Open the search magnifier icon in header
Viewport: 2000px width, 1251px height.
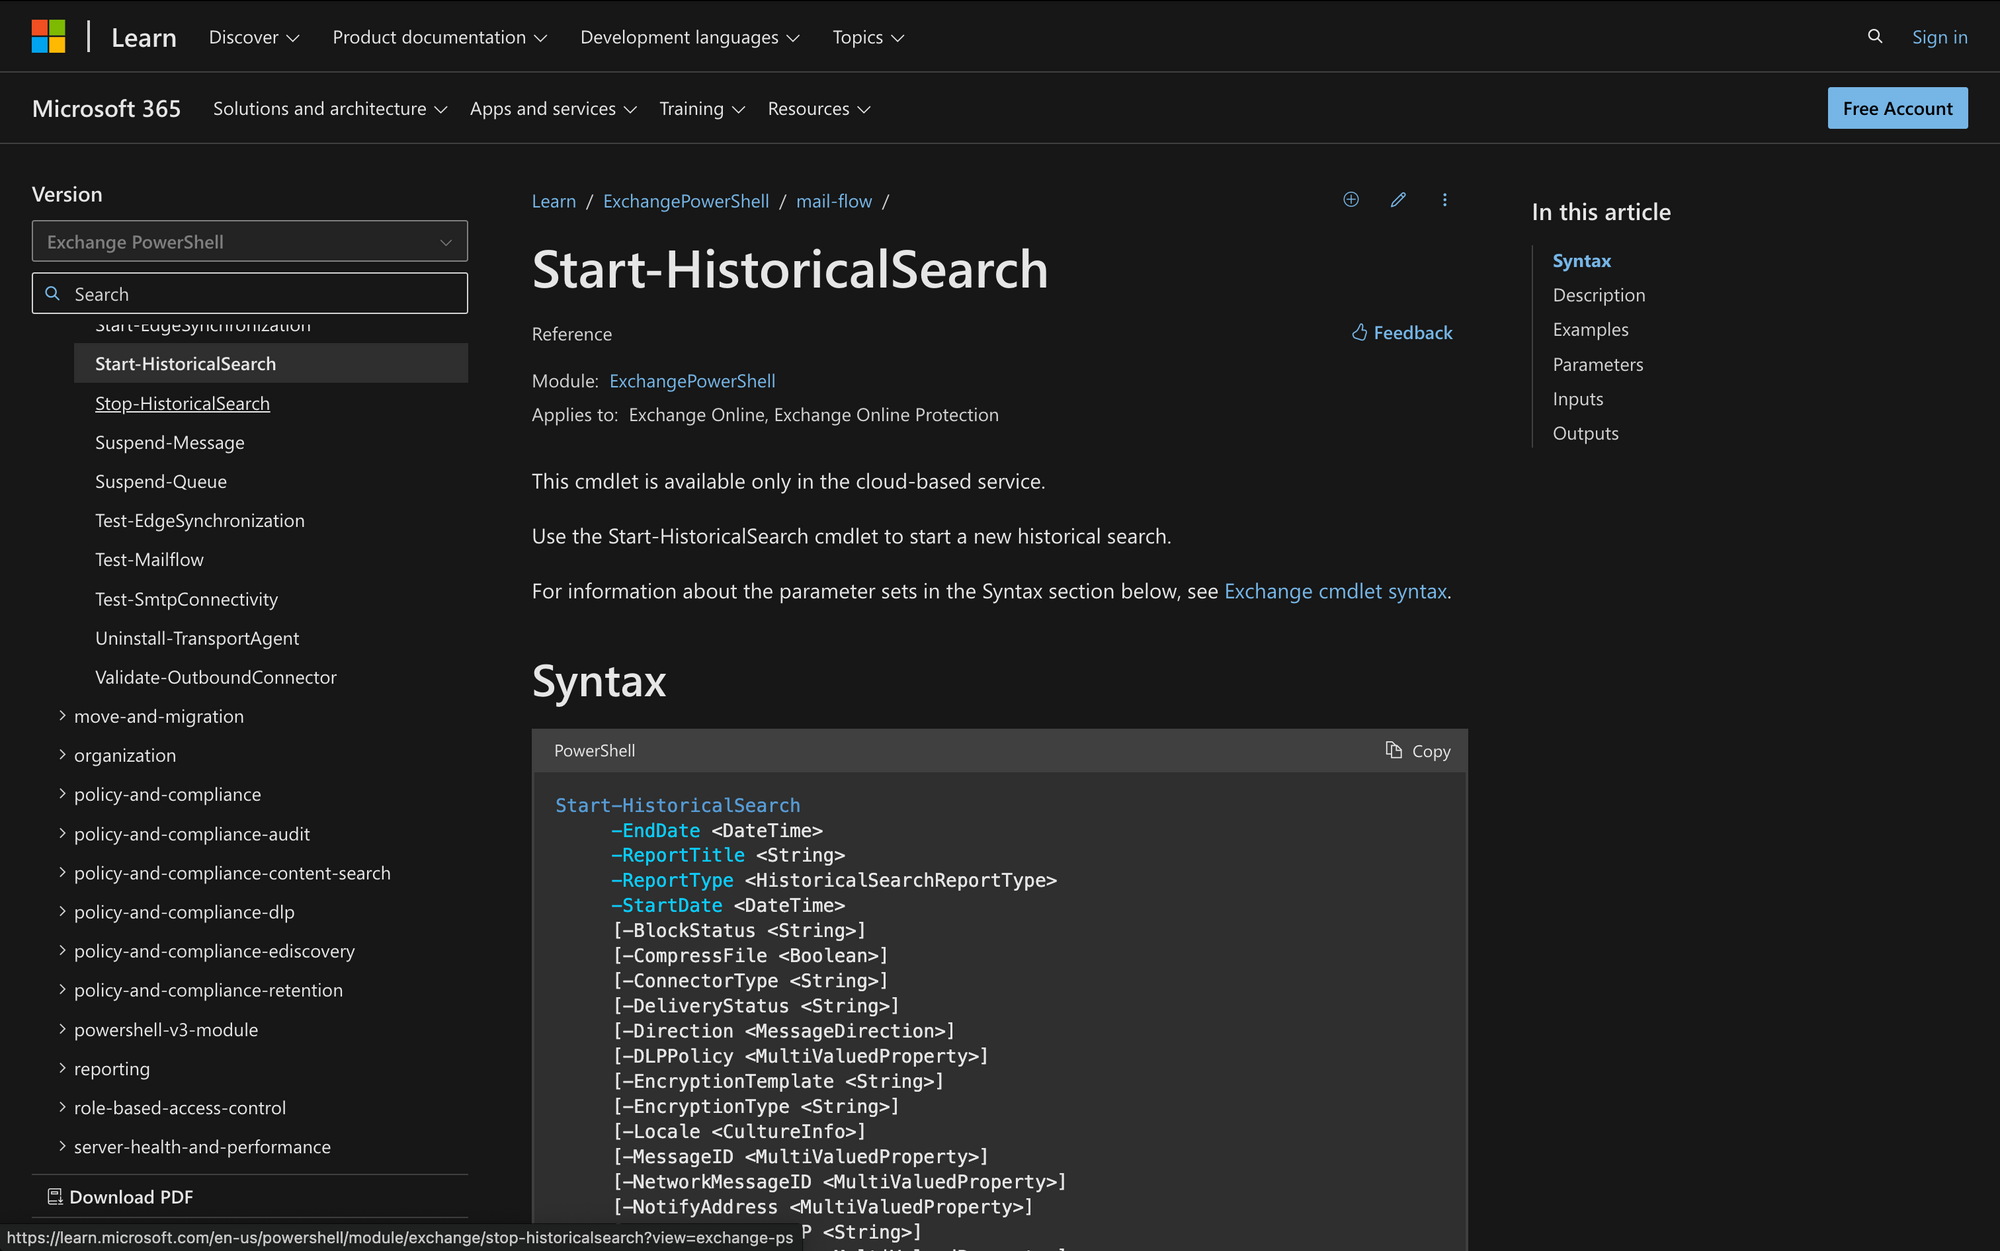point(1875,37)
